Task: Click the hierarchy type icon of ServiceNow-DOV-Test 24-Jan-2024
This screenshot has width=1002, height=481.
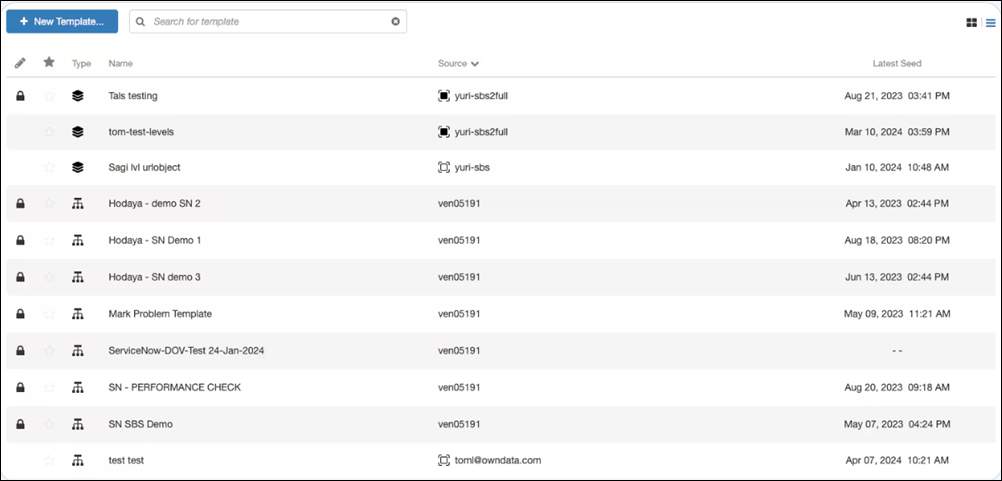Action: 78,350
